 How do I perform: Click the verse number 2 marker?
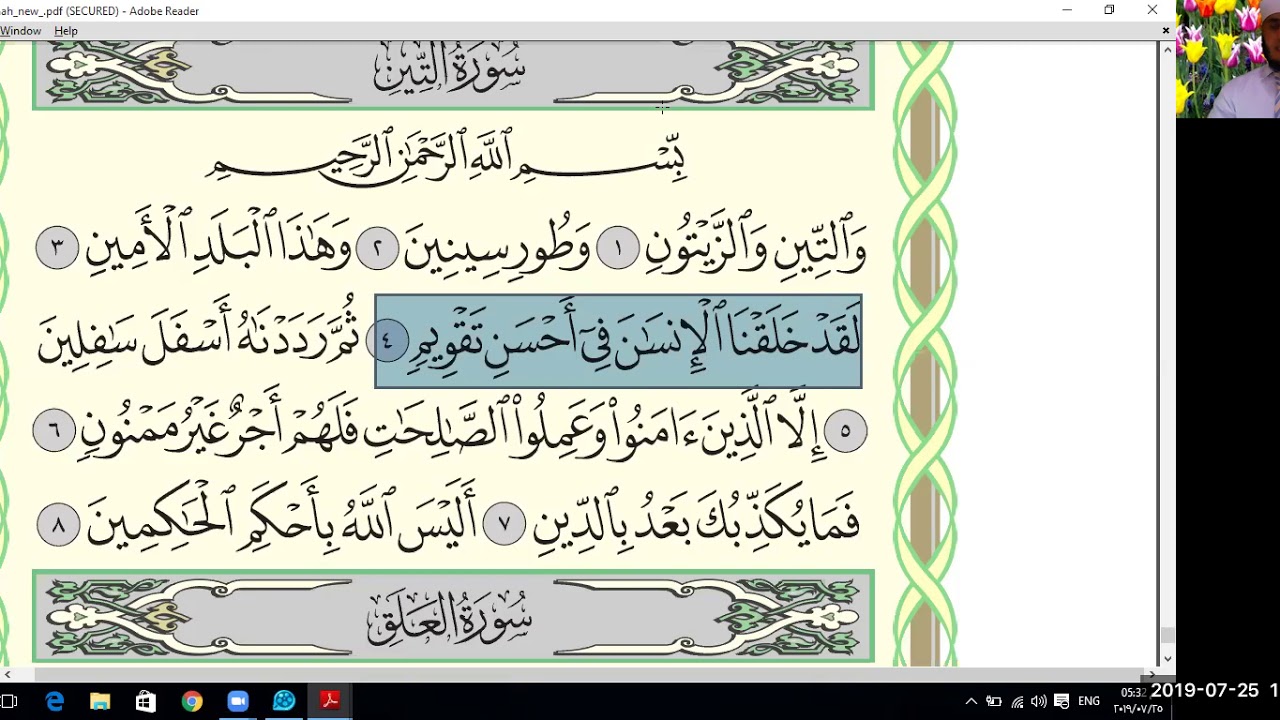tap(377, 248)
